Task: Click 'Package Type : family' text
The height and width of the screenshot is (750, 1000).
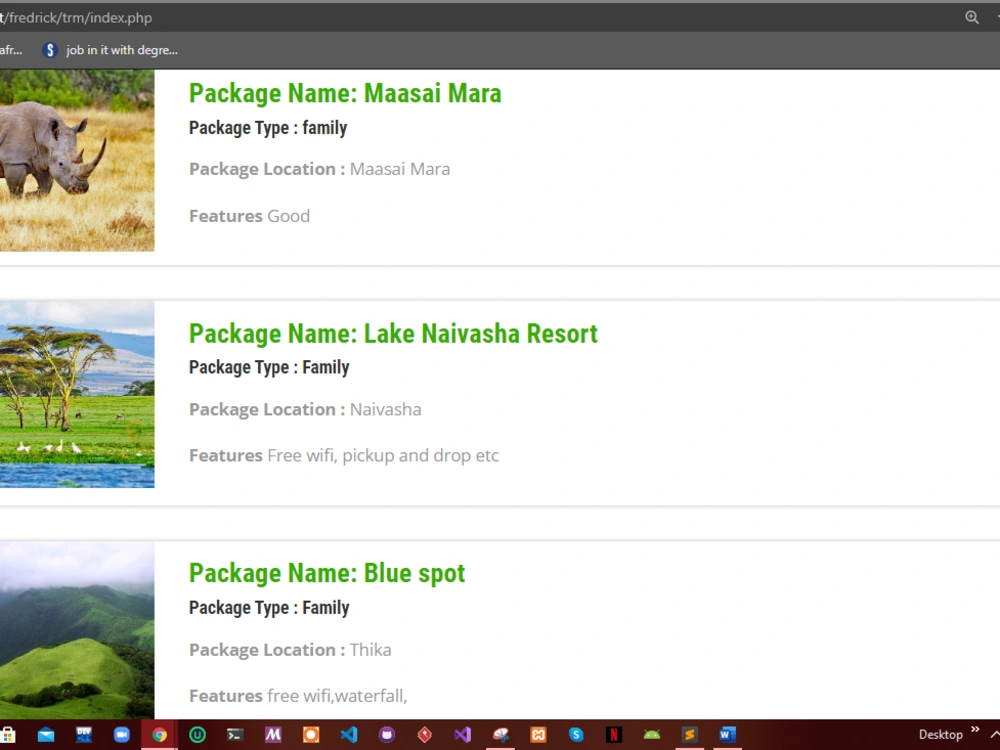Action: coord(268,128)
